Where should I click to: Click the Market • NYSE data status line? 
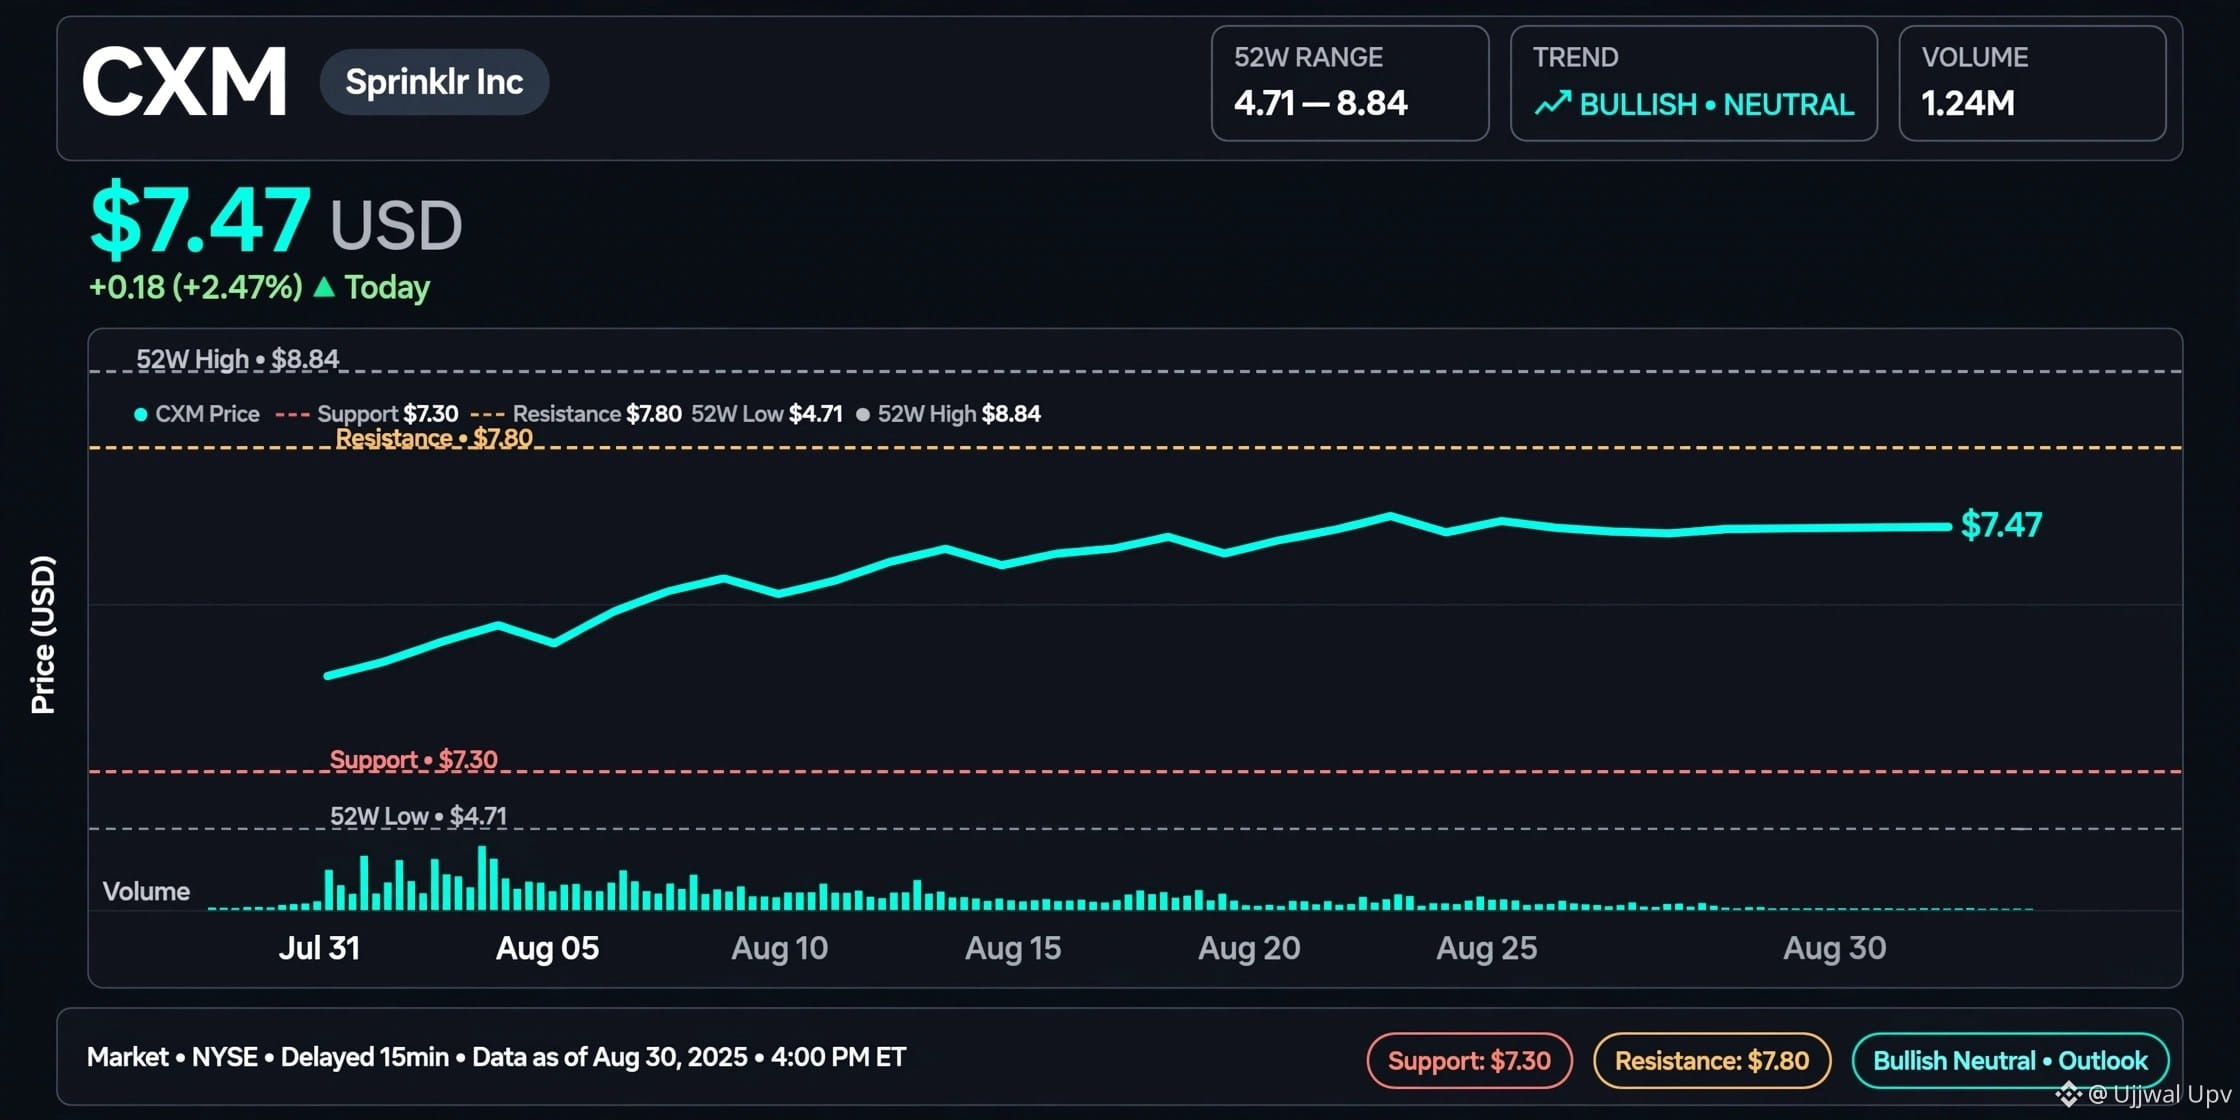point(496,1057)
